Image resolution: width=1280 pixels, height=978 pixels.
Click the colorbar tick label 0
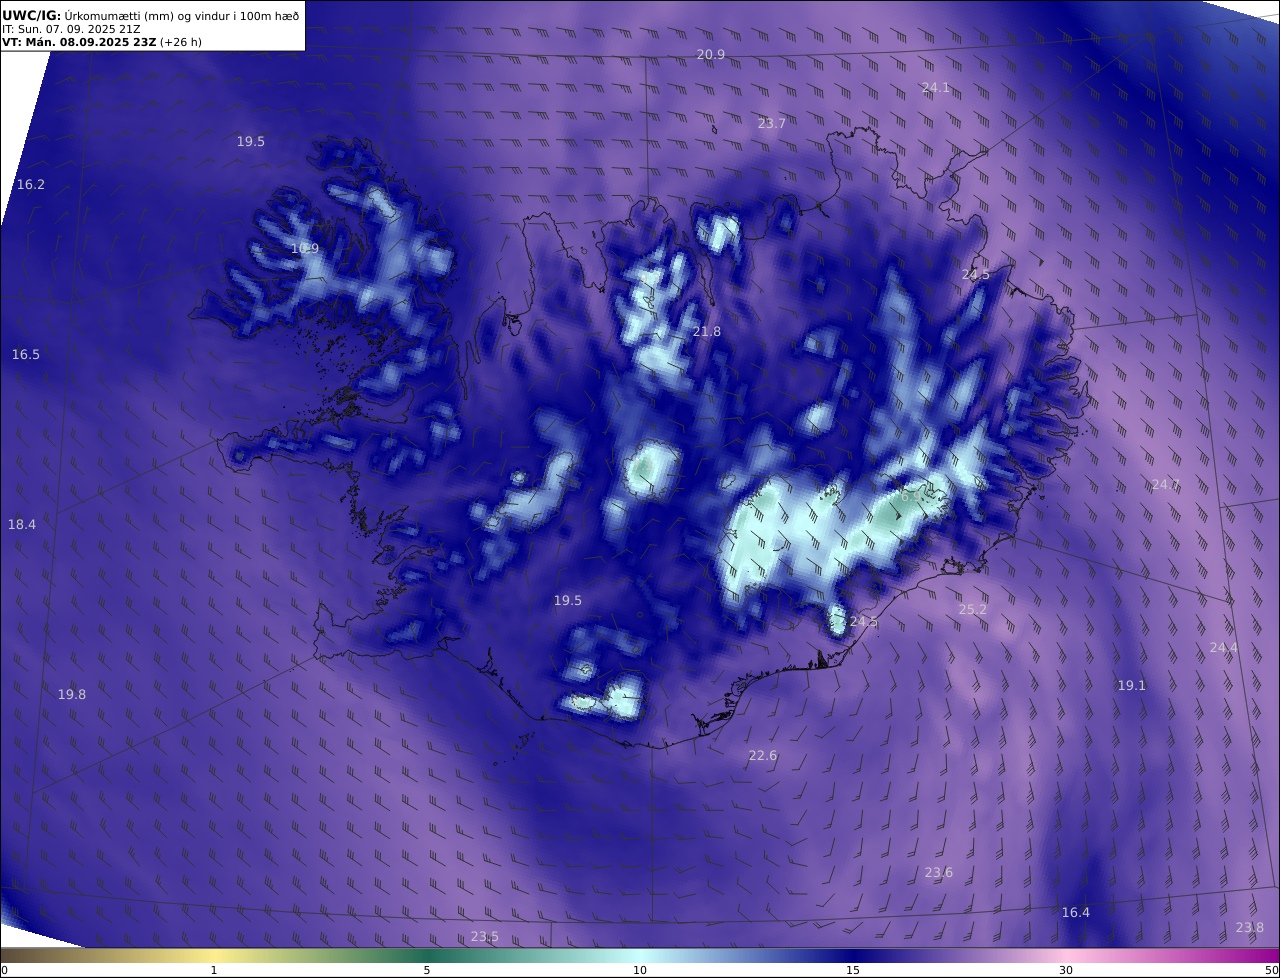point(4,970)
